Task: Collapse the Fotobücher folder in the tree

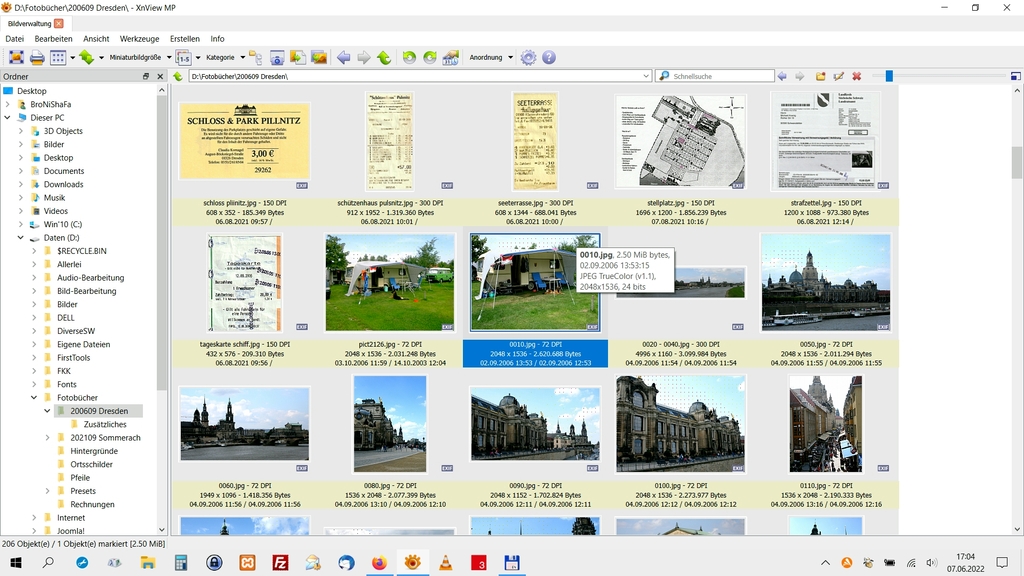Action: 33,398
